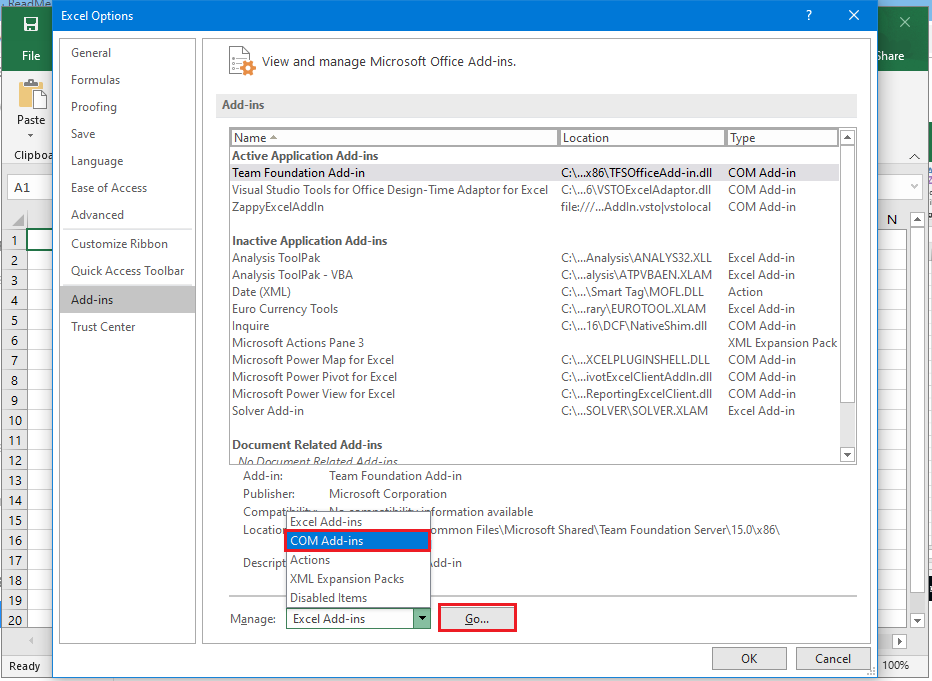Open the Customize Ribbon category
The height and width of the screenshot is (681, 932).
pyautogui.click(x=127, y=244)
